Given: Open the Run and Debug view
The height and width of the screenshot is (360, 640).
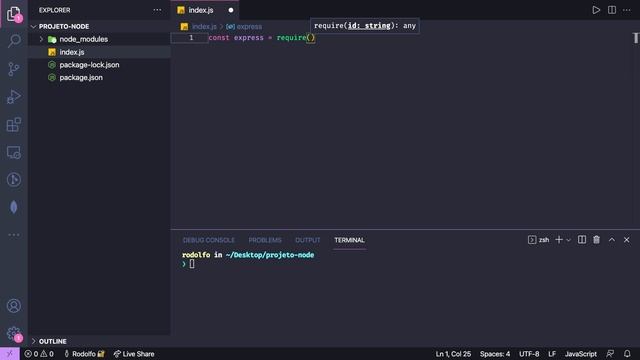Looking at the screenshot, I should [14, 97].
